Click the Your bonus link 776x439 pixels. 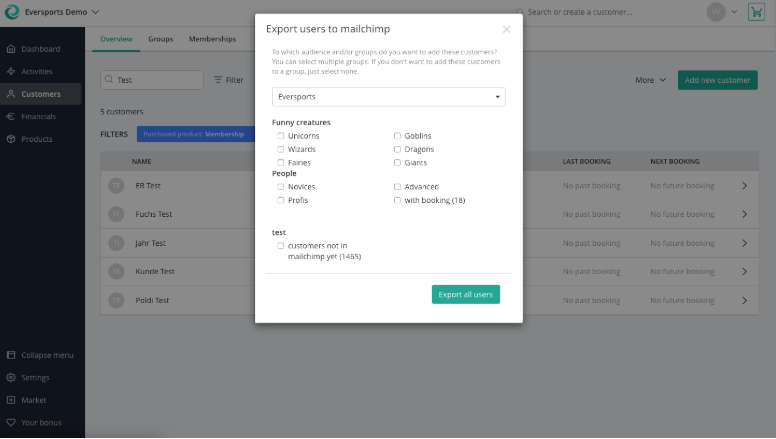coord(41,423)
